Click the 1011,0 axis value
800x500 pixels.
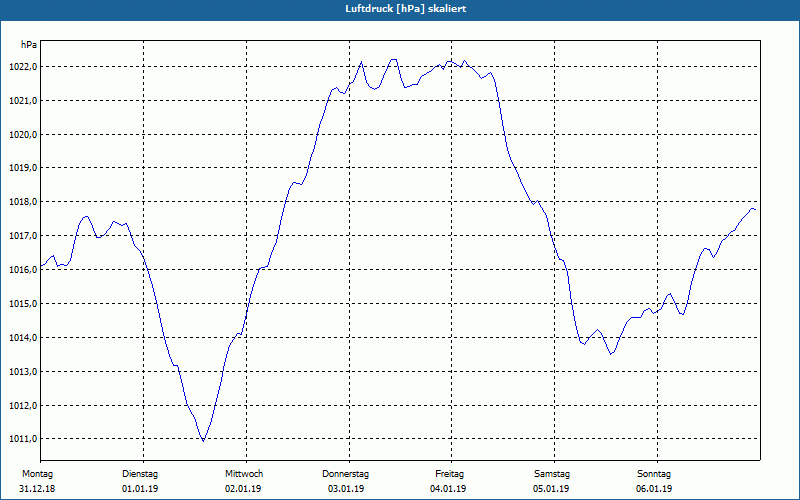coord(23,439)
